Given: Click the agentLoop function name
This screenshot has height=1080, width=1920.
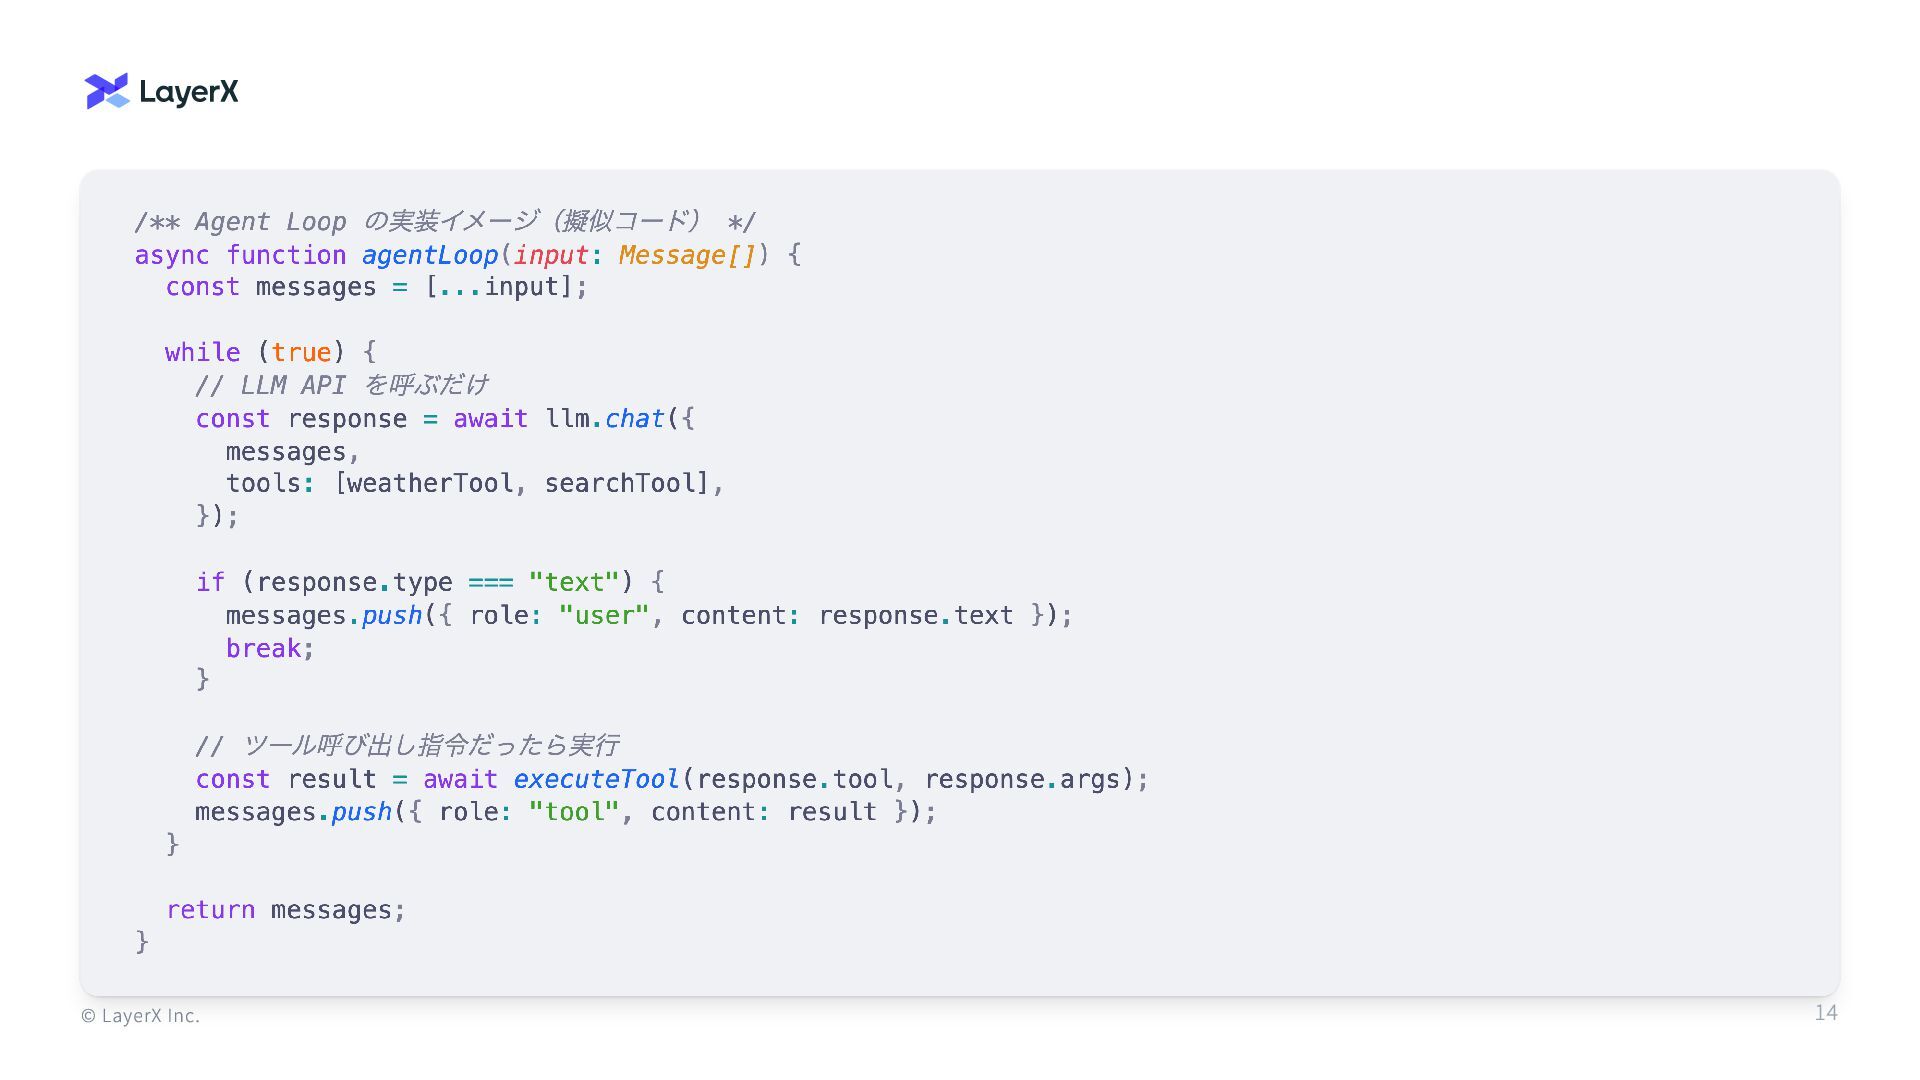Looking at the screenshot, I should tap(430, 255).
